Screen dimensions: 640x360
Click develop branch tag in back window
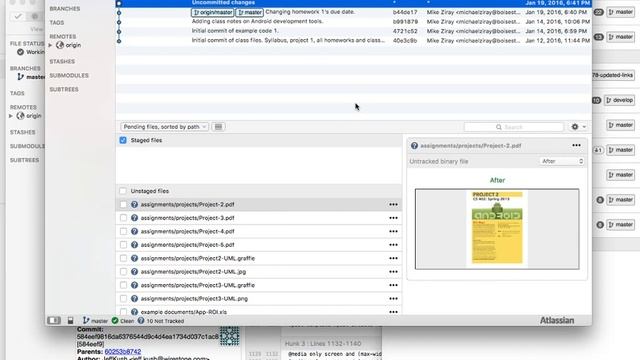tap(620, 100)
